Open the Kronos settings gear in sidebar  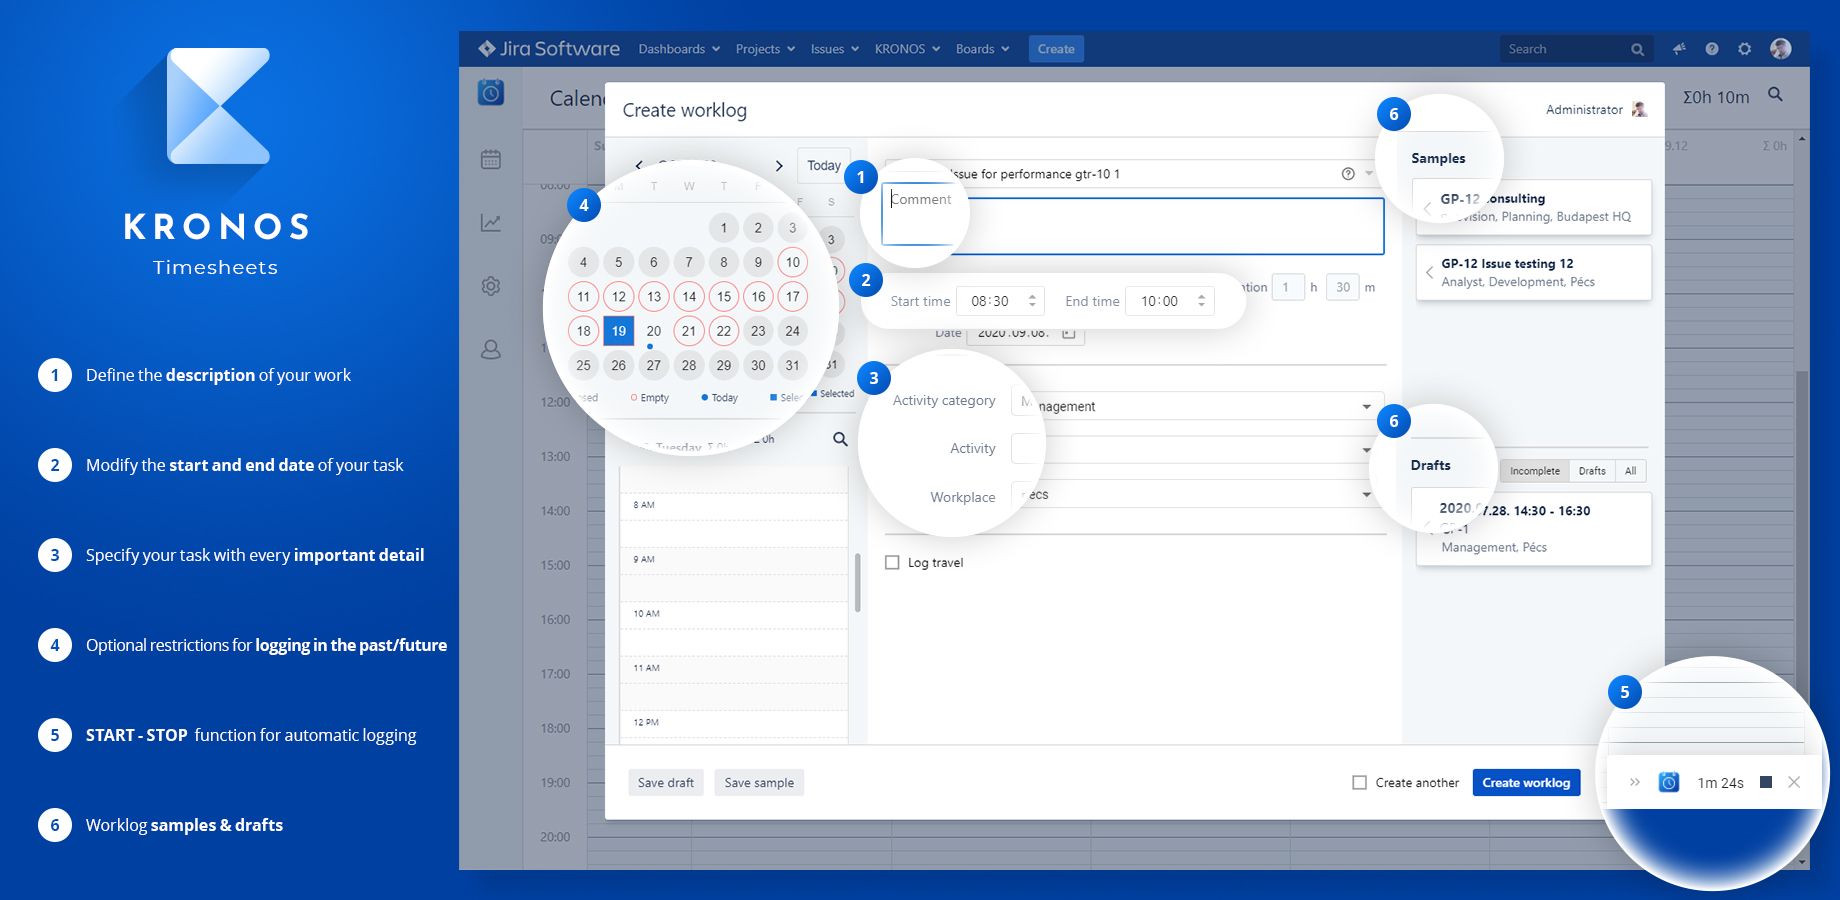[x=490, y=286]
